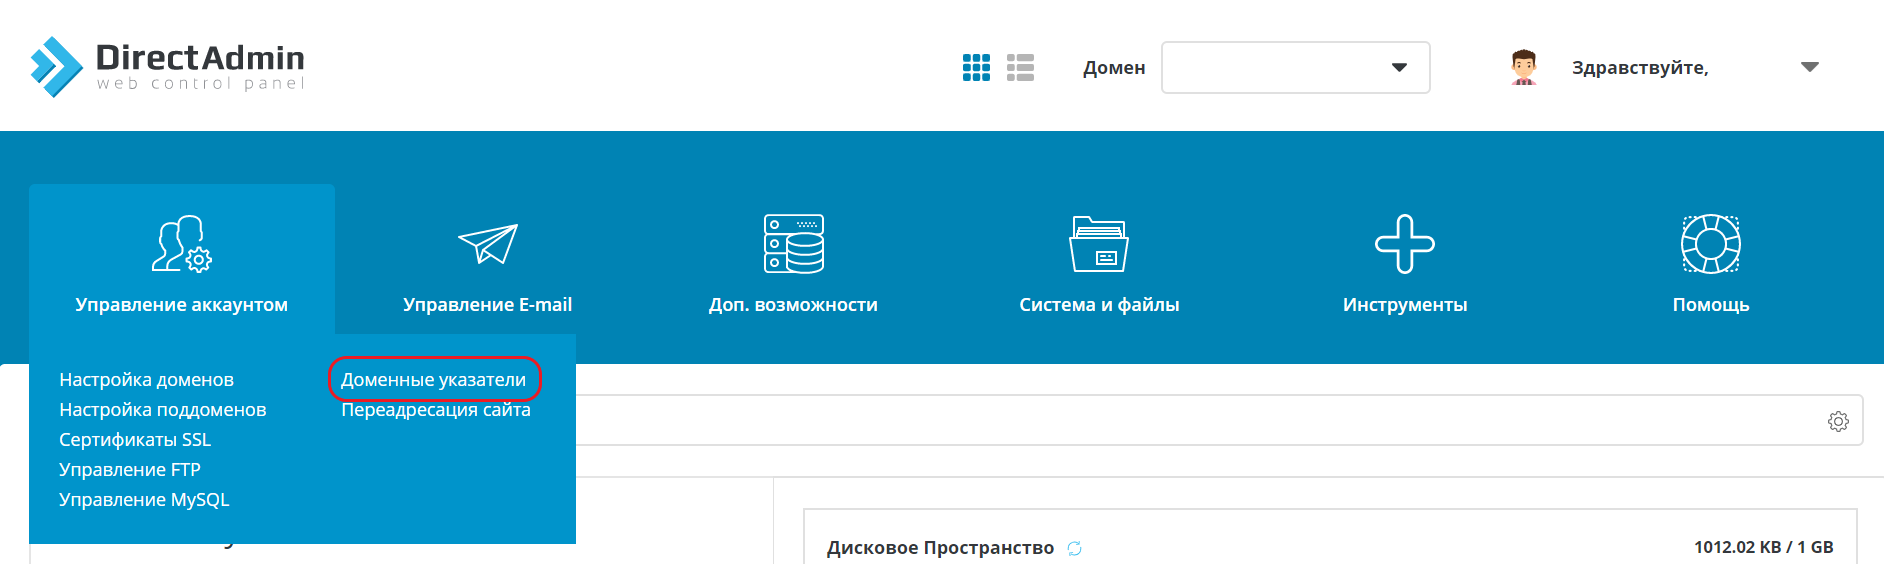Click the lifebuoy Помощь icon

click(1710, 244)
